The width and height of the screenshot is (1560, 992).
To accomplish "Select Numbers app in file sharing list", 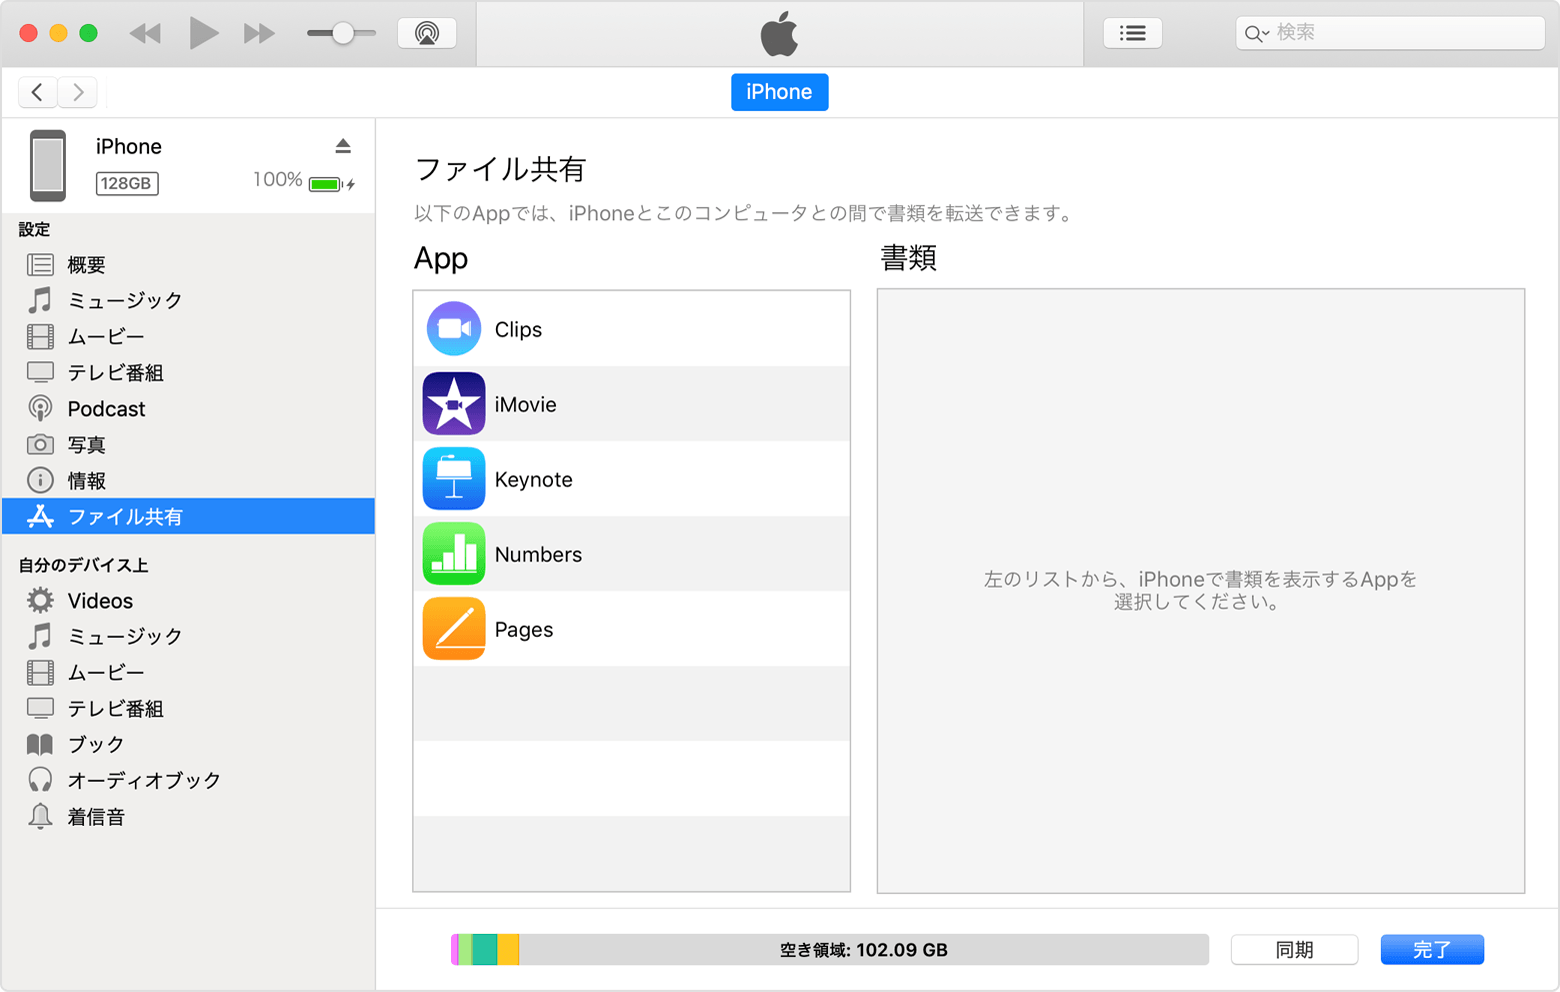I will click(631, 554).
